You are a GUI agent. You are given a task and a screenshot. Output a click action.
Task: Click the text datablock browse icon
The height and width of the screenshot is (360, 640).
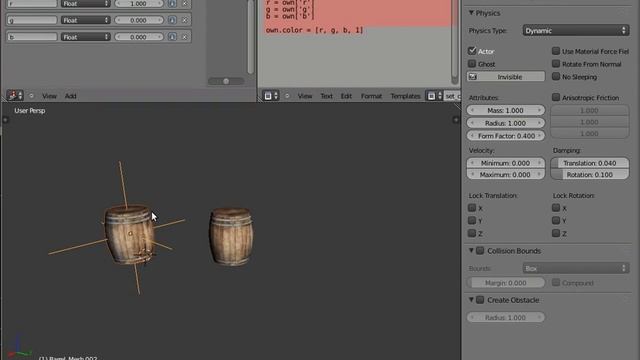[x=434, y=96]
